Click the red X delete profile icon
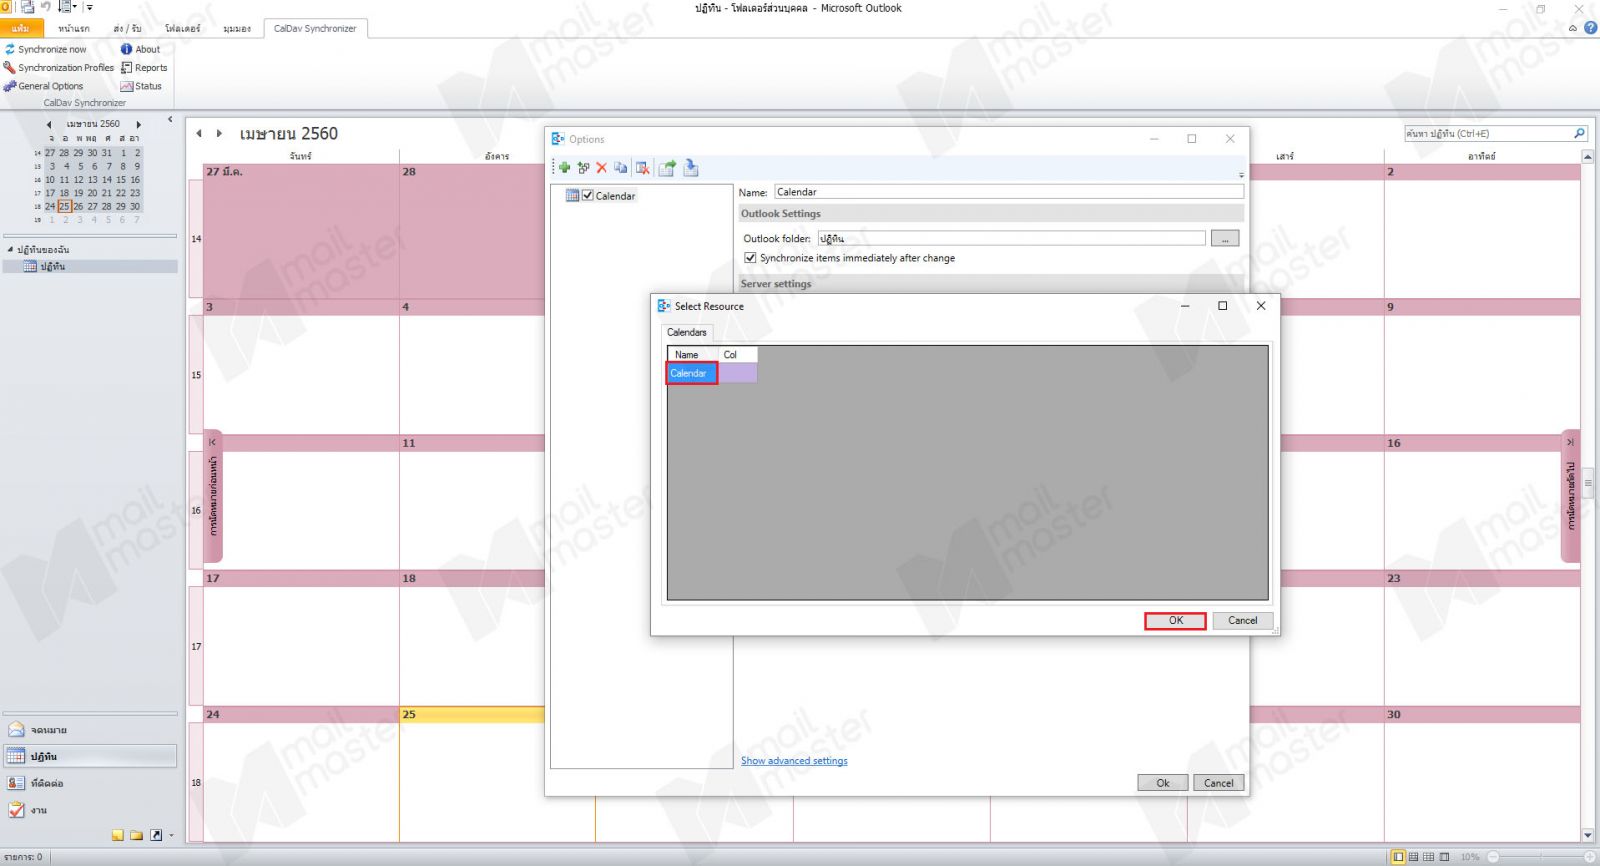This screenshot has height=866, width=1600. pos(601,168)
